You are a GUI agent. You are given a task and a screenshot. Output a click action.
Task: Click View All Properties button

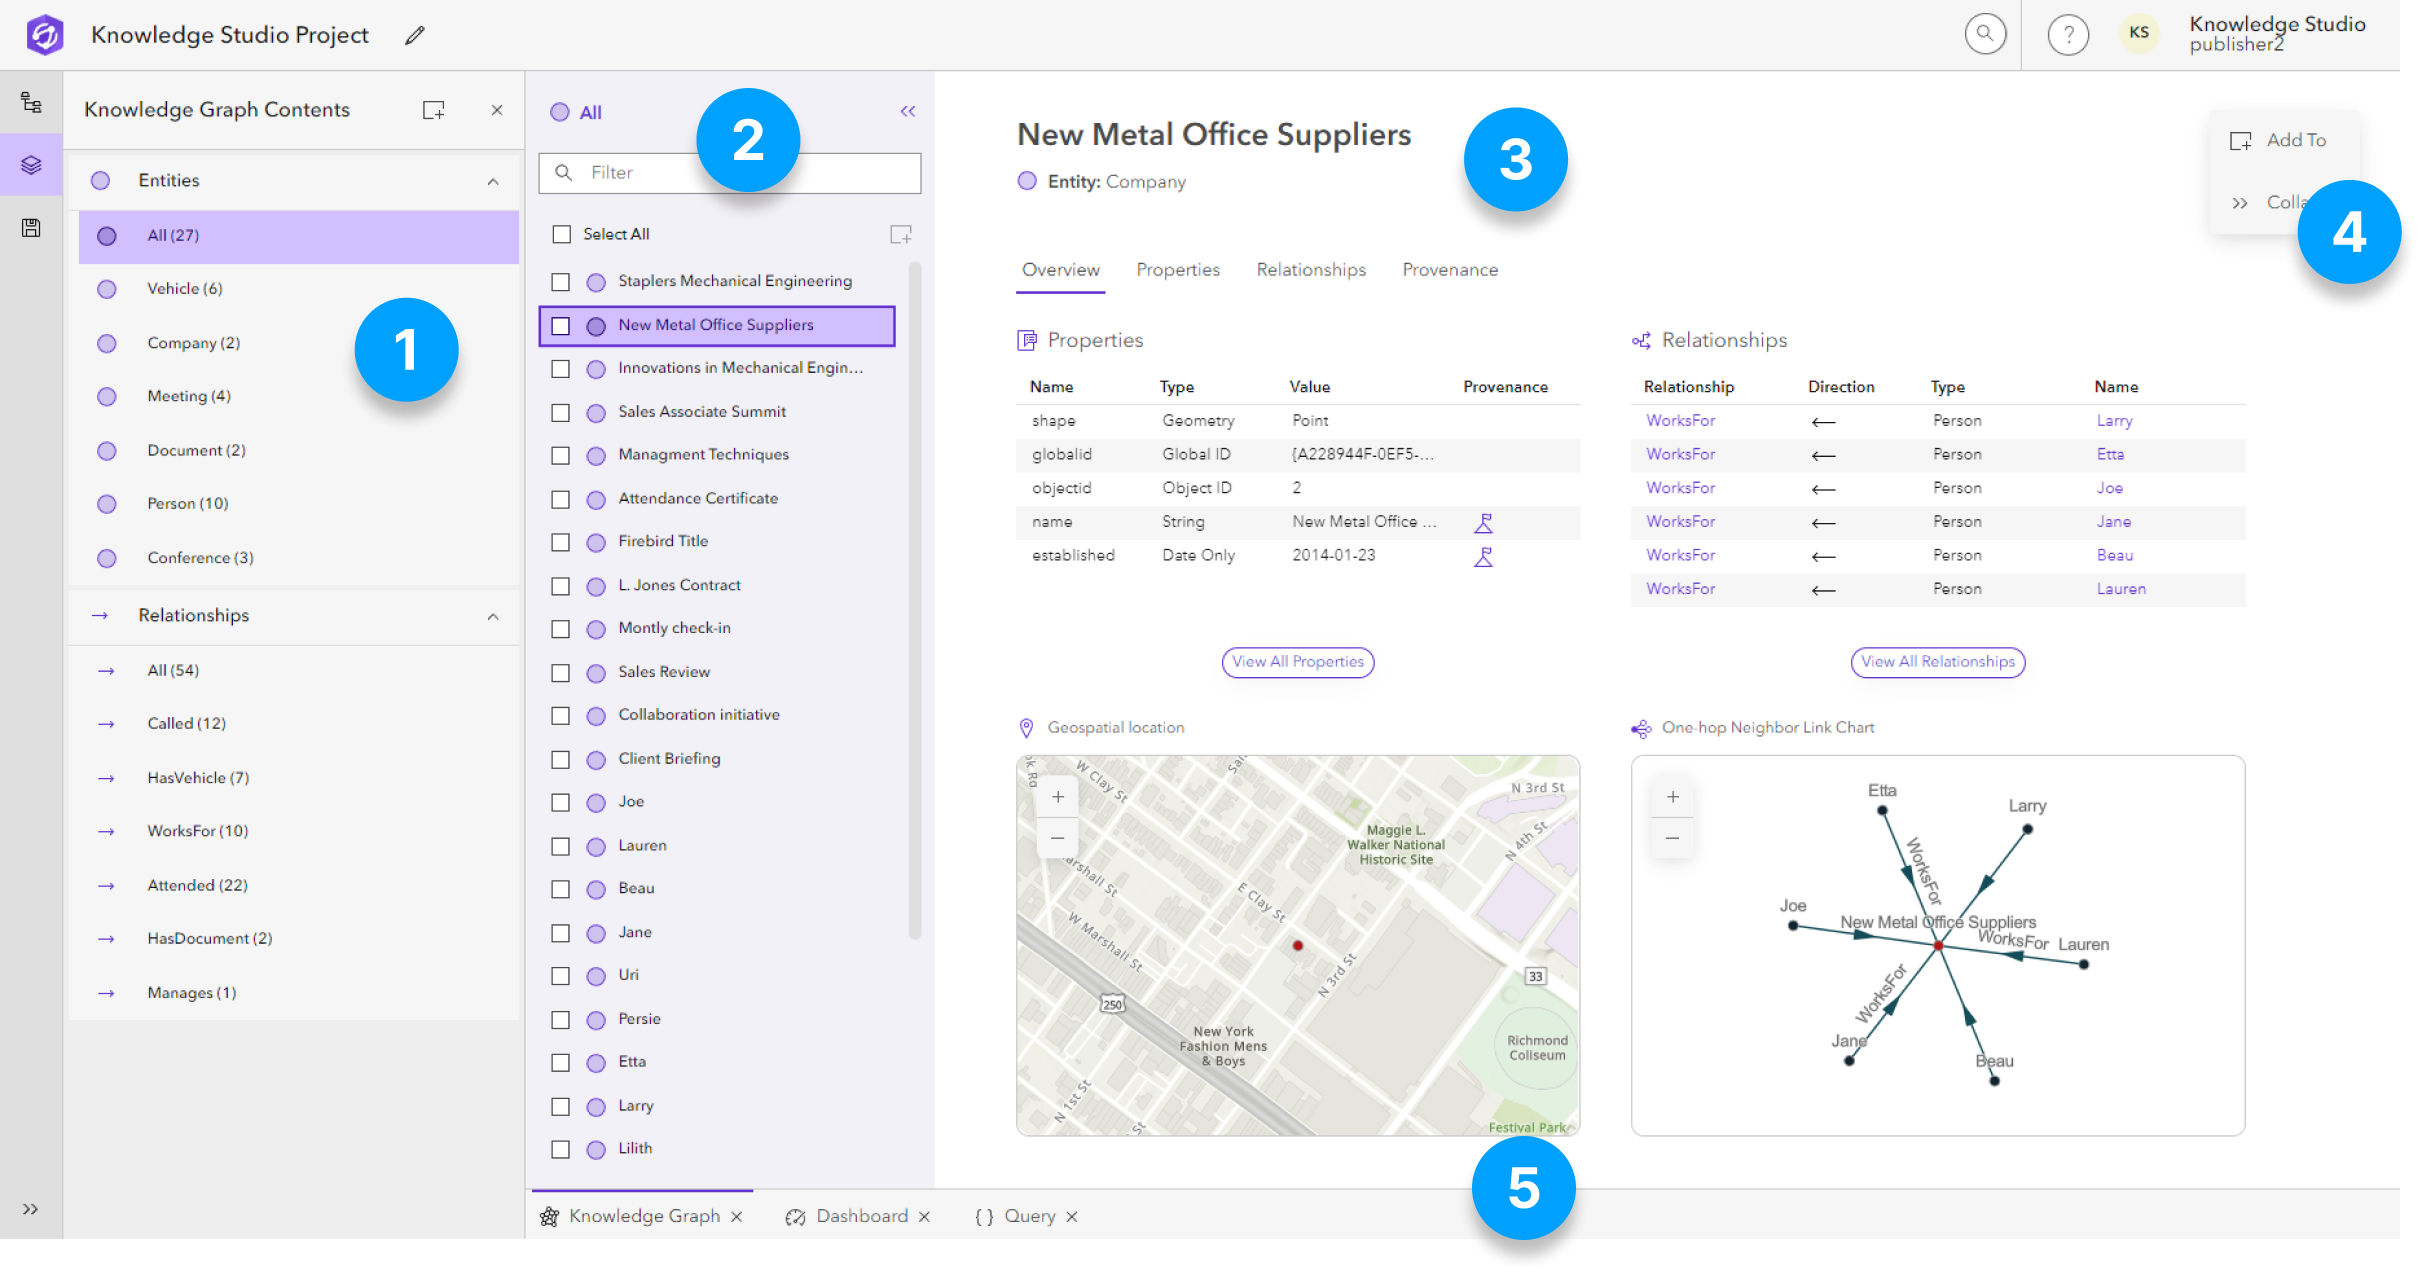coord(1297,661)
